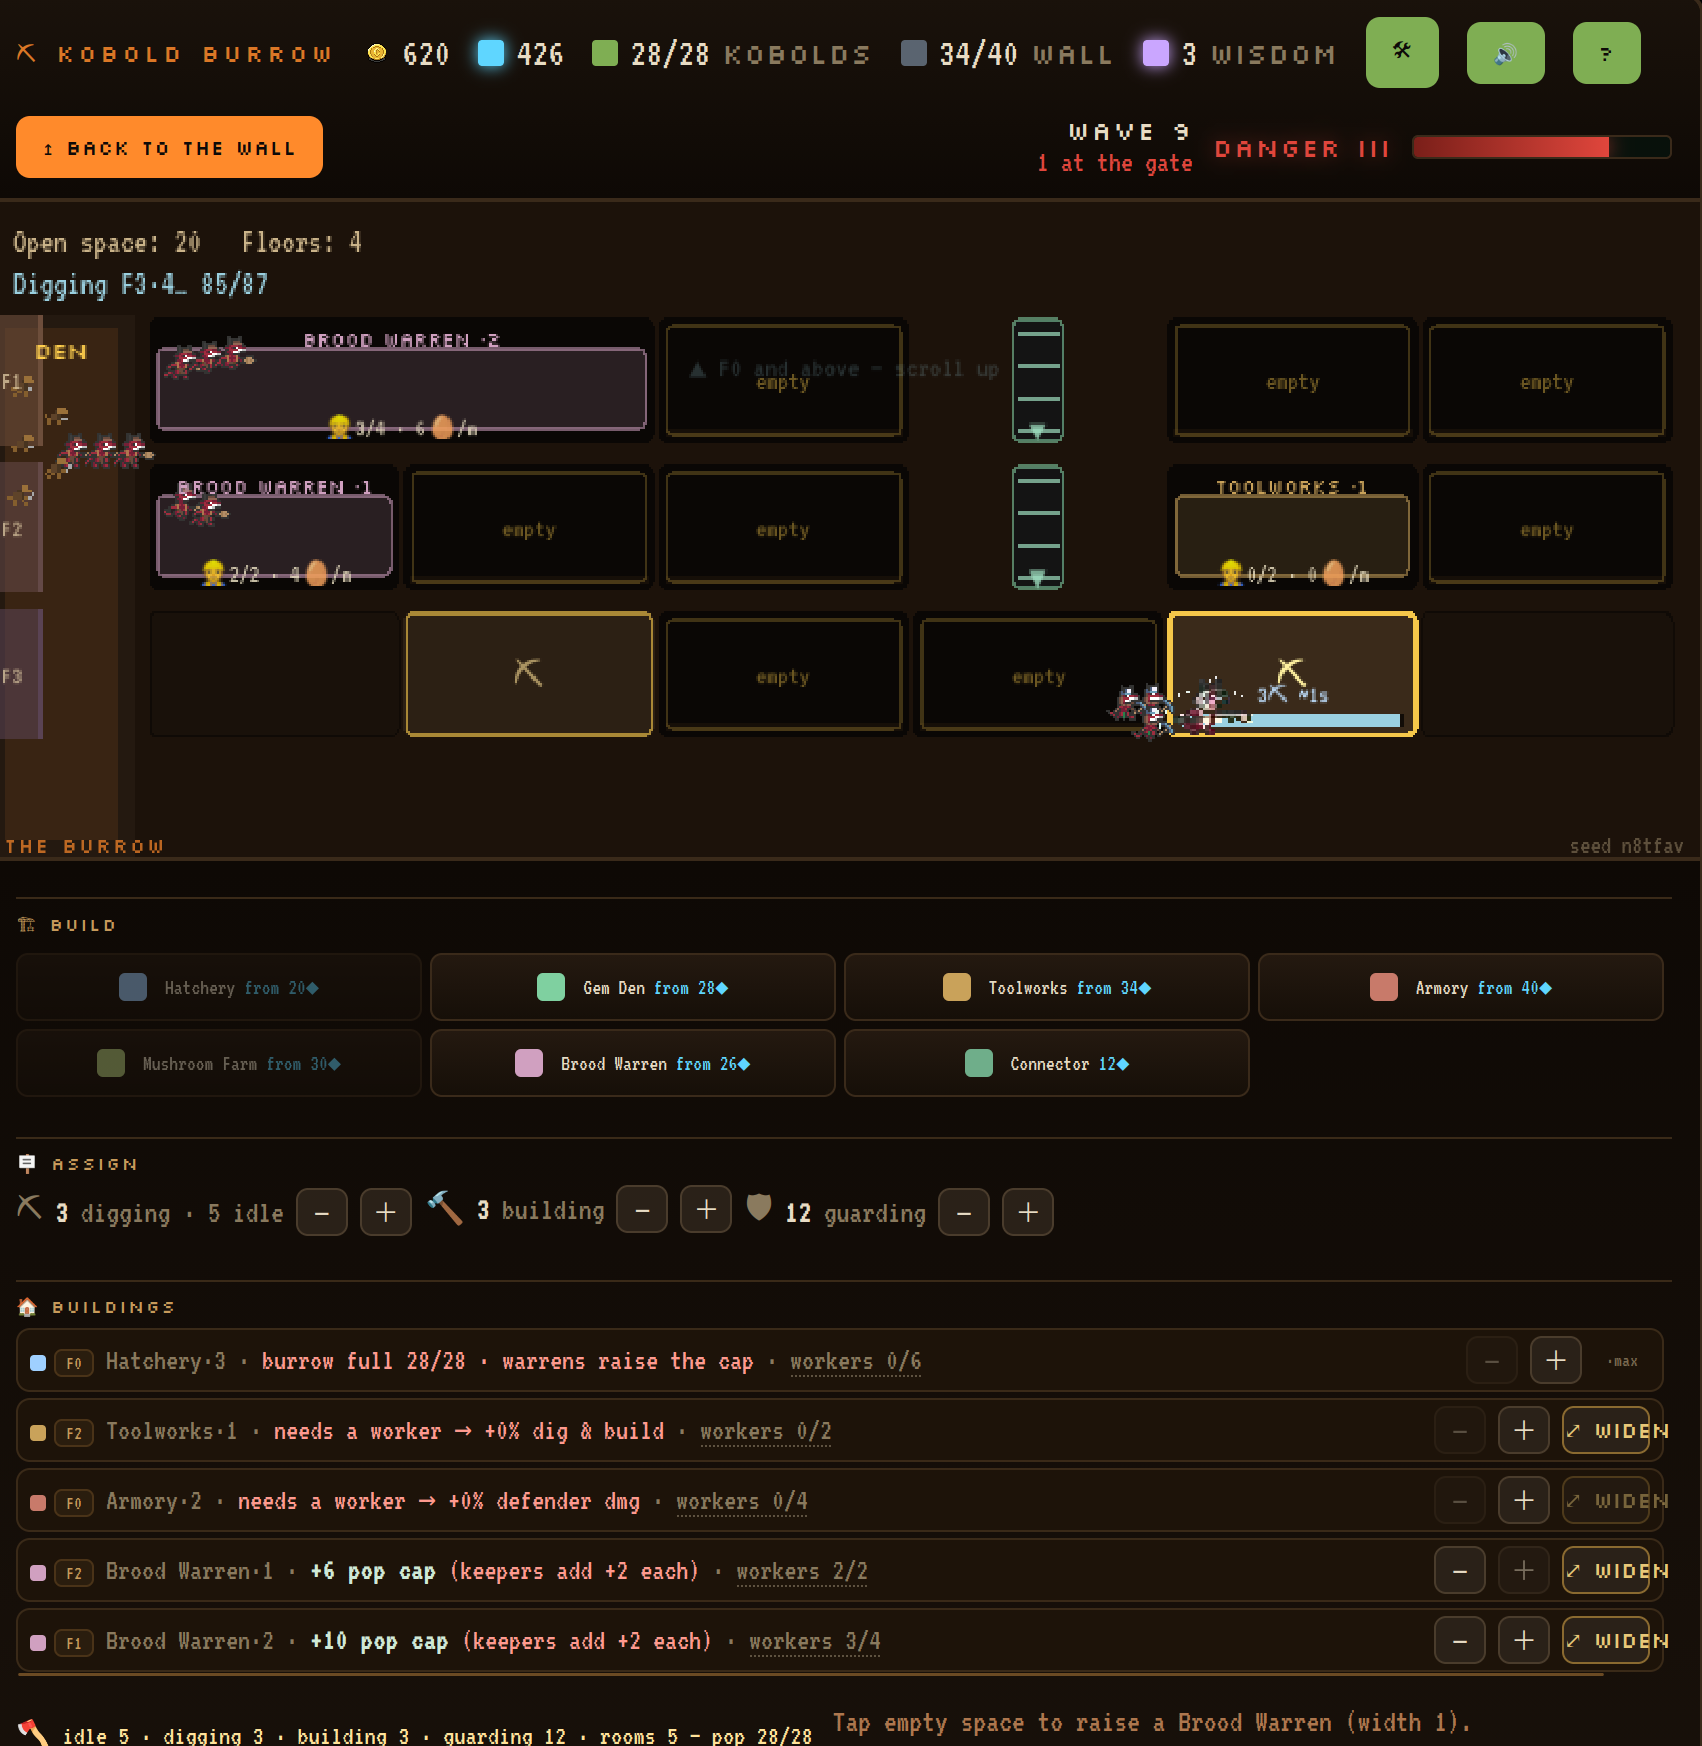Choose Gem Den from 28 build option

coord(632,988)
